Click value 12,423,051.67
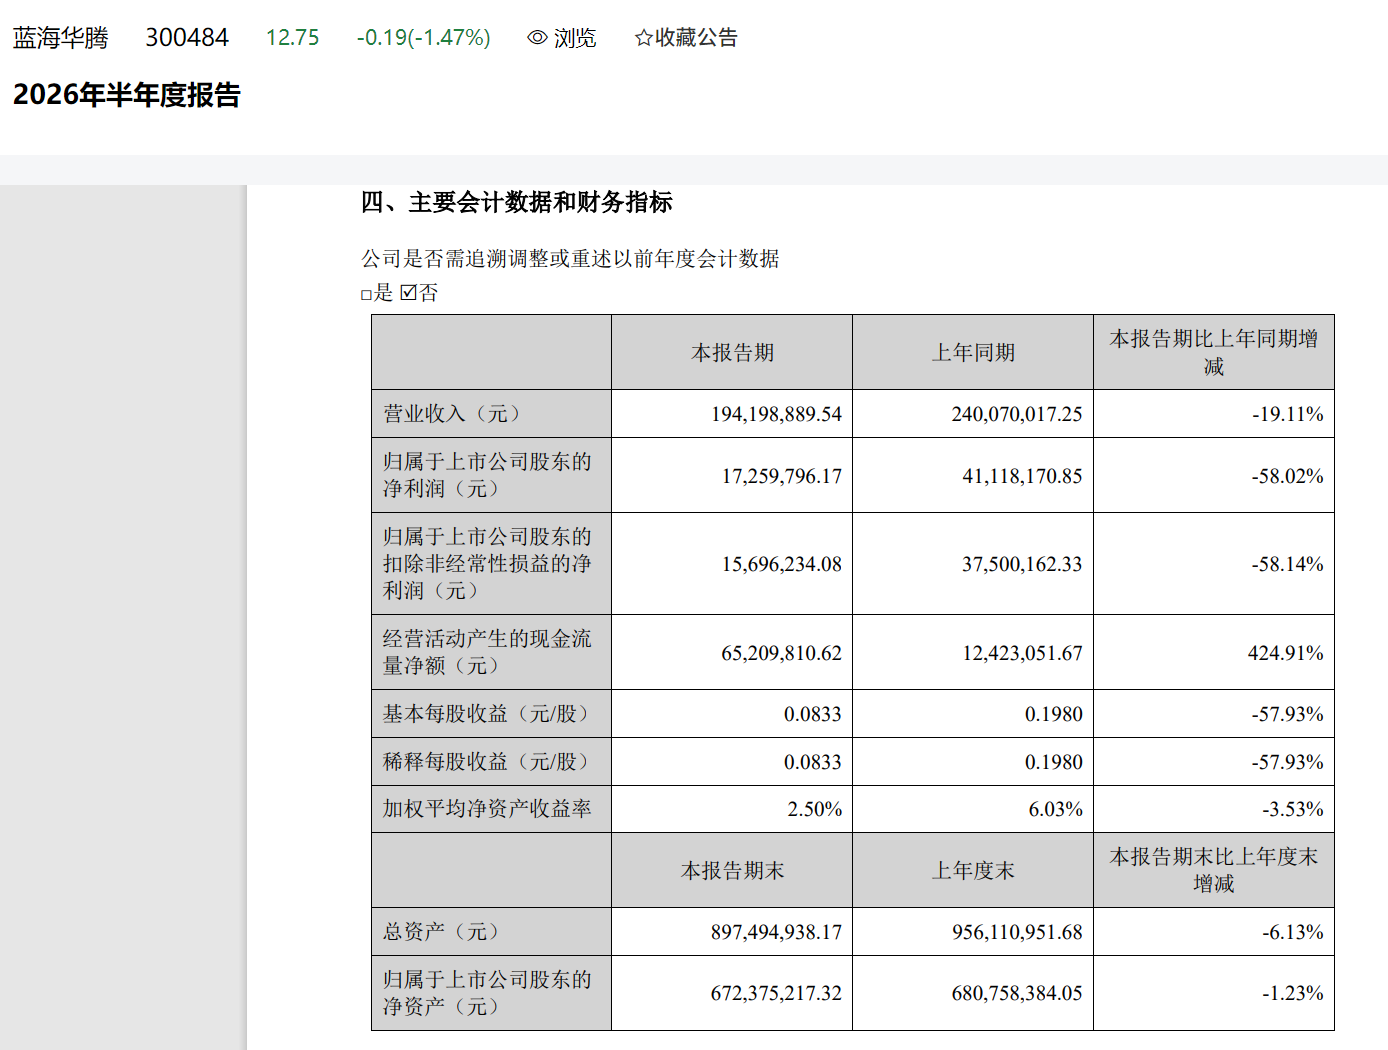1388x1050 pixels. pos(1022,653)
